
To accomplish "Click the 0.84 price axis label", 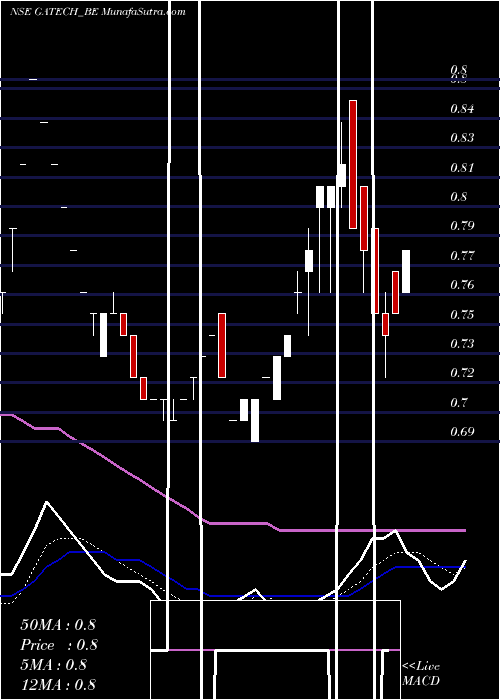I will click(x=462, y=108).
